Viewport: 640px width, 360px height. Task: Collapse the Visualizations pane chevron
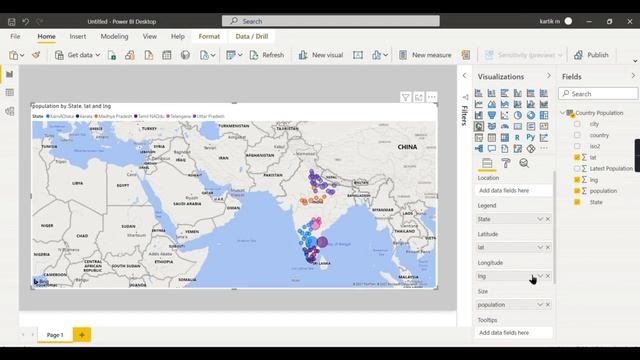pyautogui.click(x=549, y=76)
